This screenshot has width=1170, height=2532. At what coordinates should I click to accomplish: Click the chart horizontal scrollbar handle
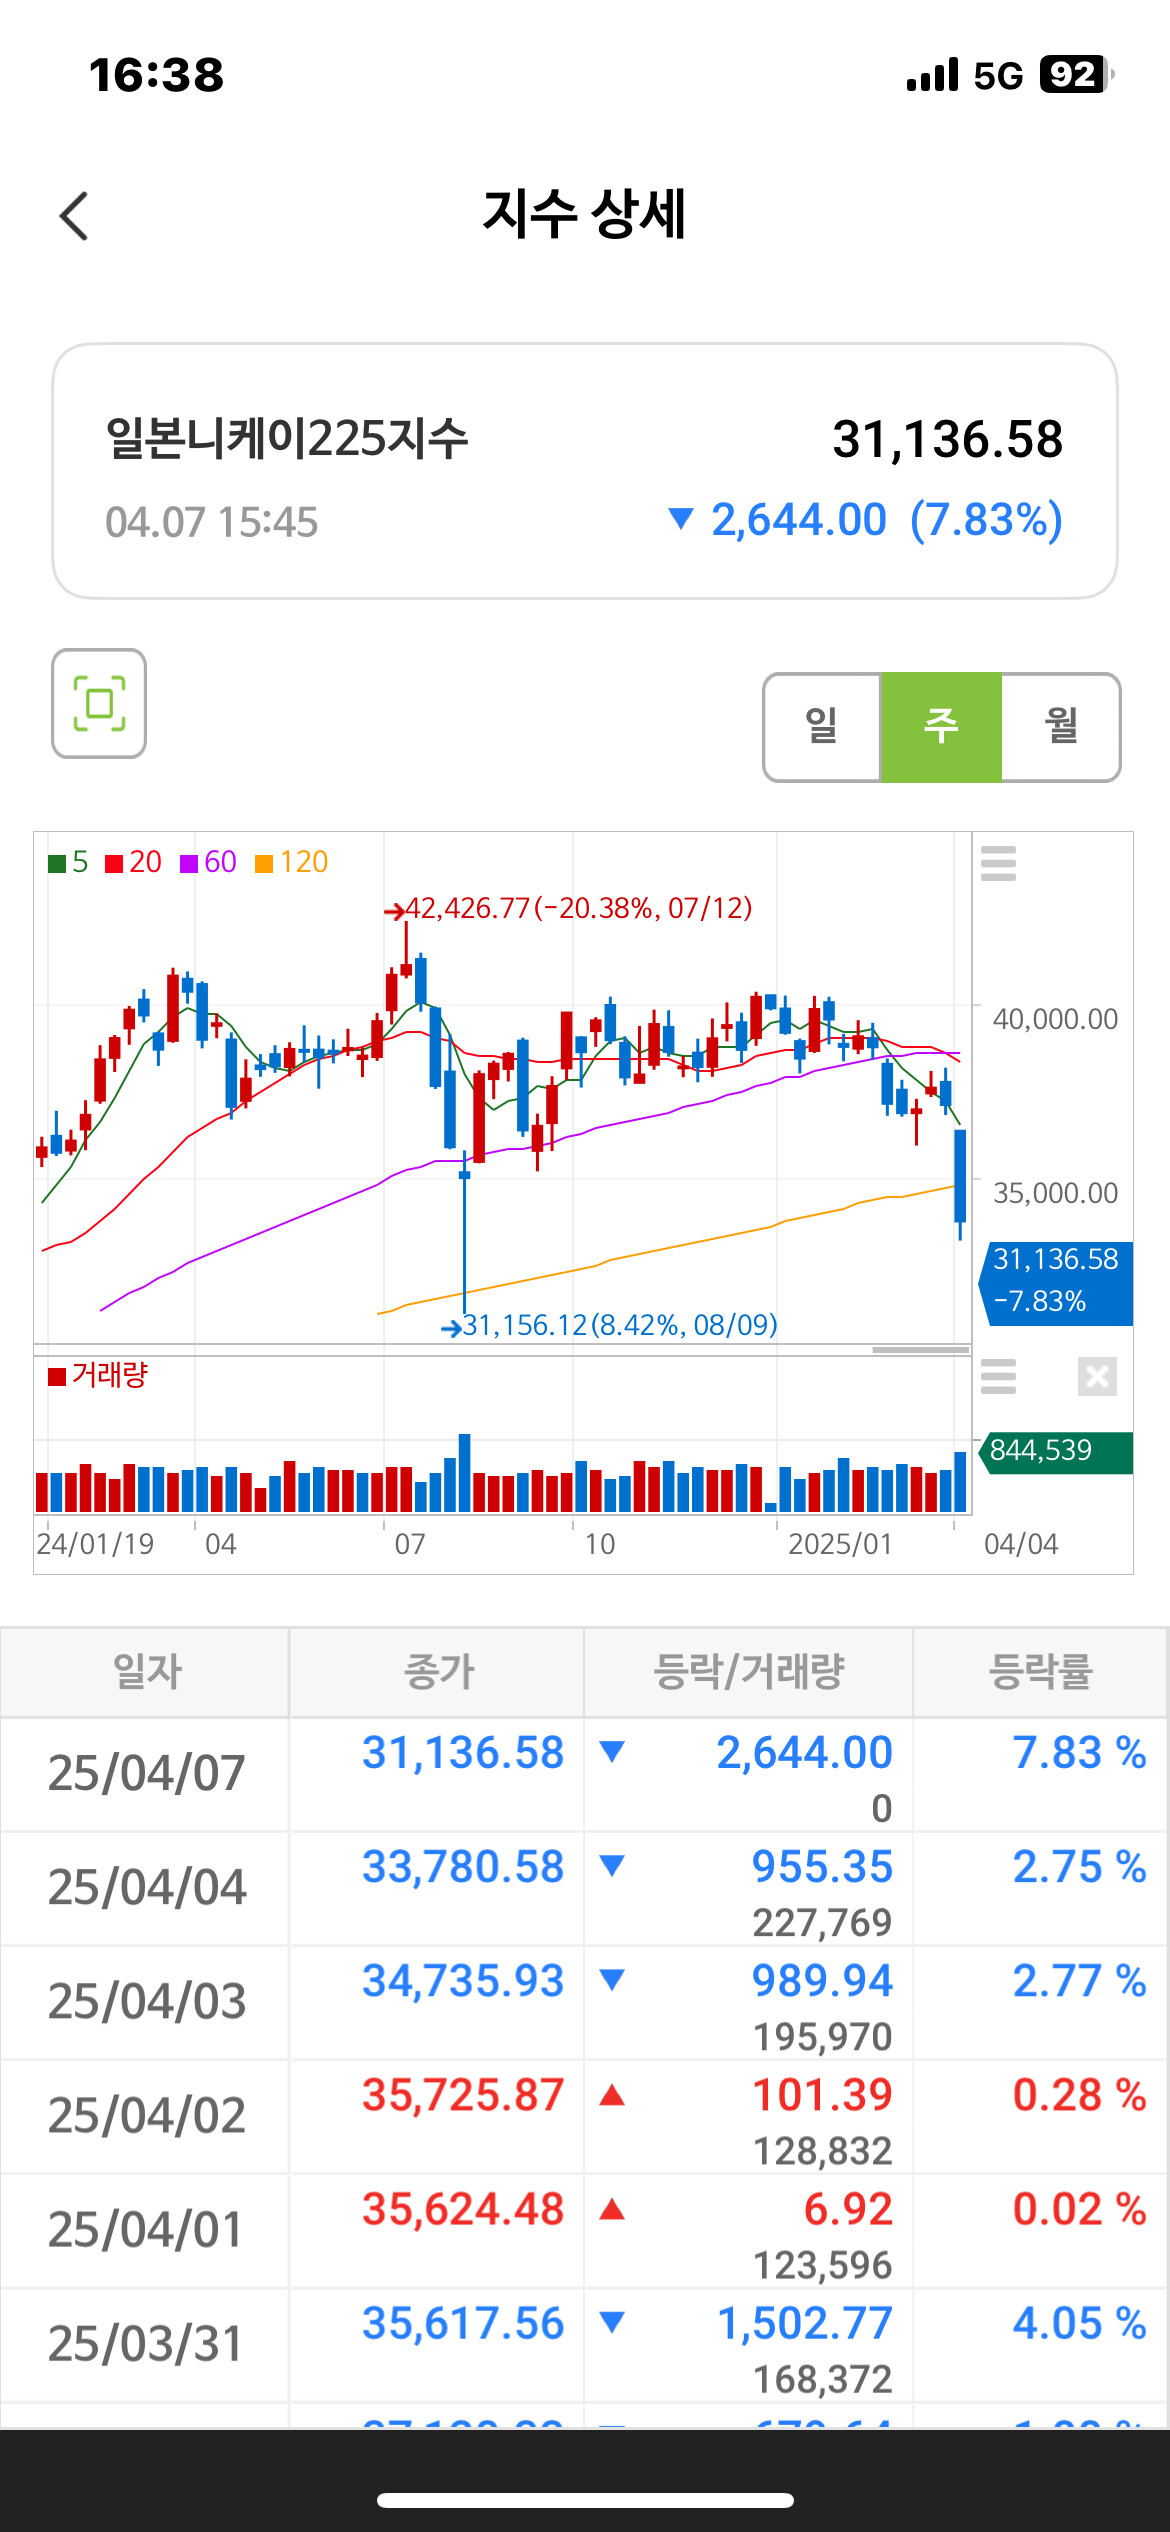click(x=920, y=1350)
